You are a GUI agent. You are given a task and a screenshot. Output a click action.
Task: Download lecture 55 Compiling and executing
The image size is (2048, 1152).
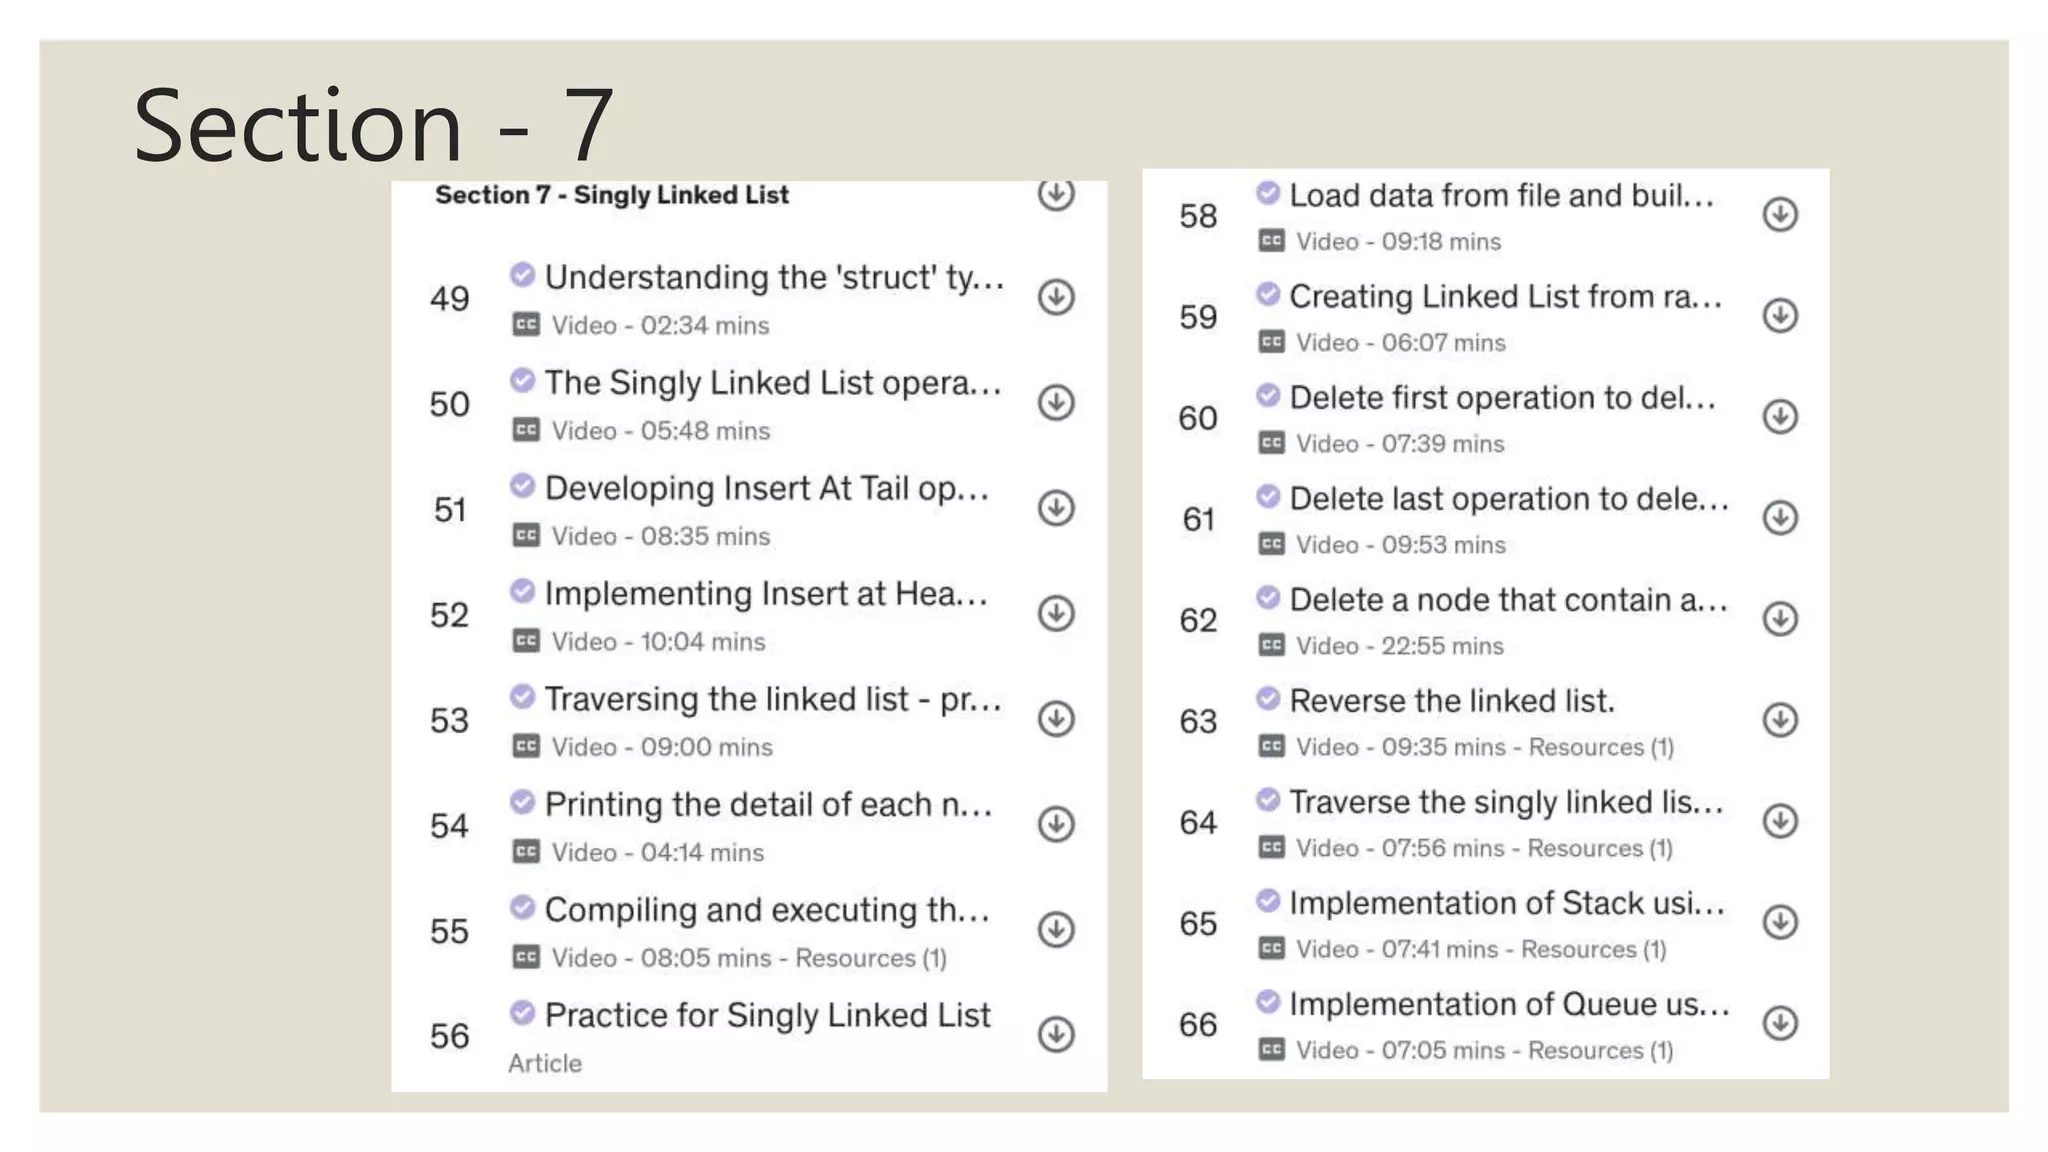1056,929
